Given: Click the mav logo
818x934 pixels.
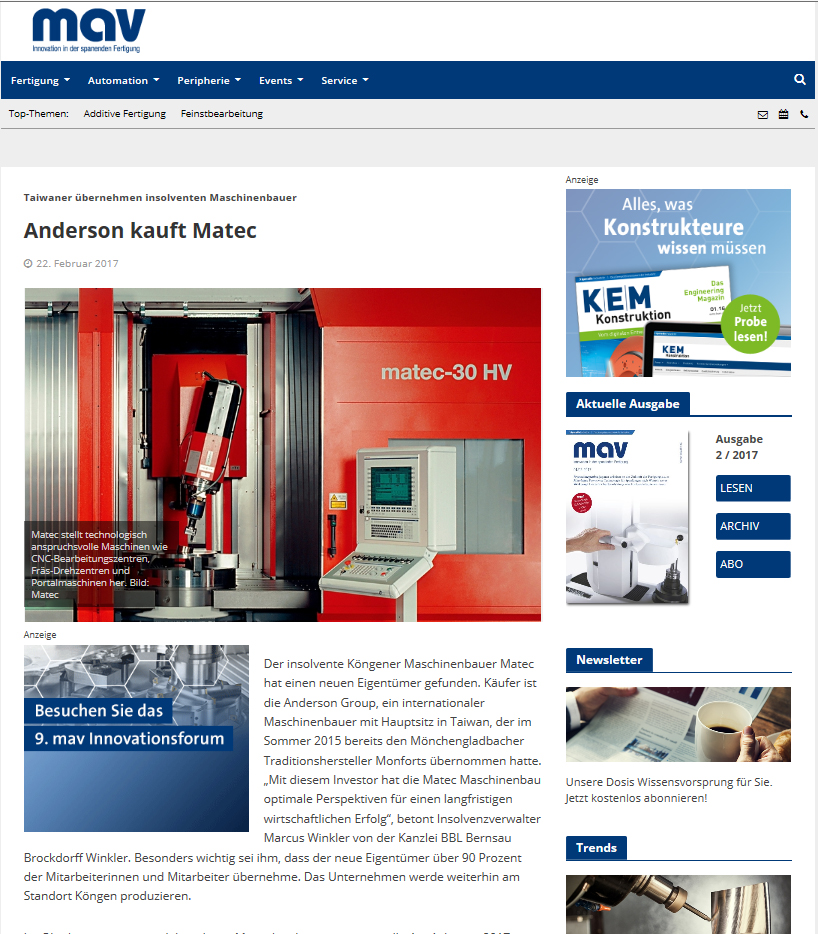Looking at the screenshot, I should tap(89, 31).
